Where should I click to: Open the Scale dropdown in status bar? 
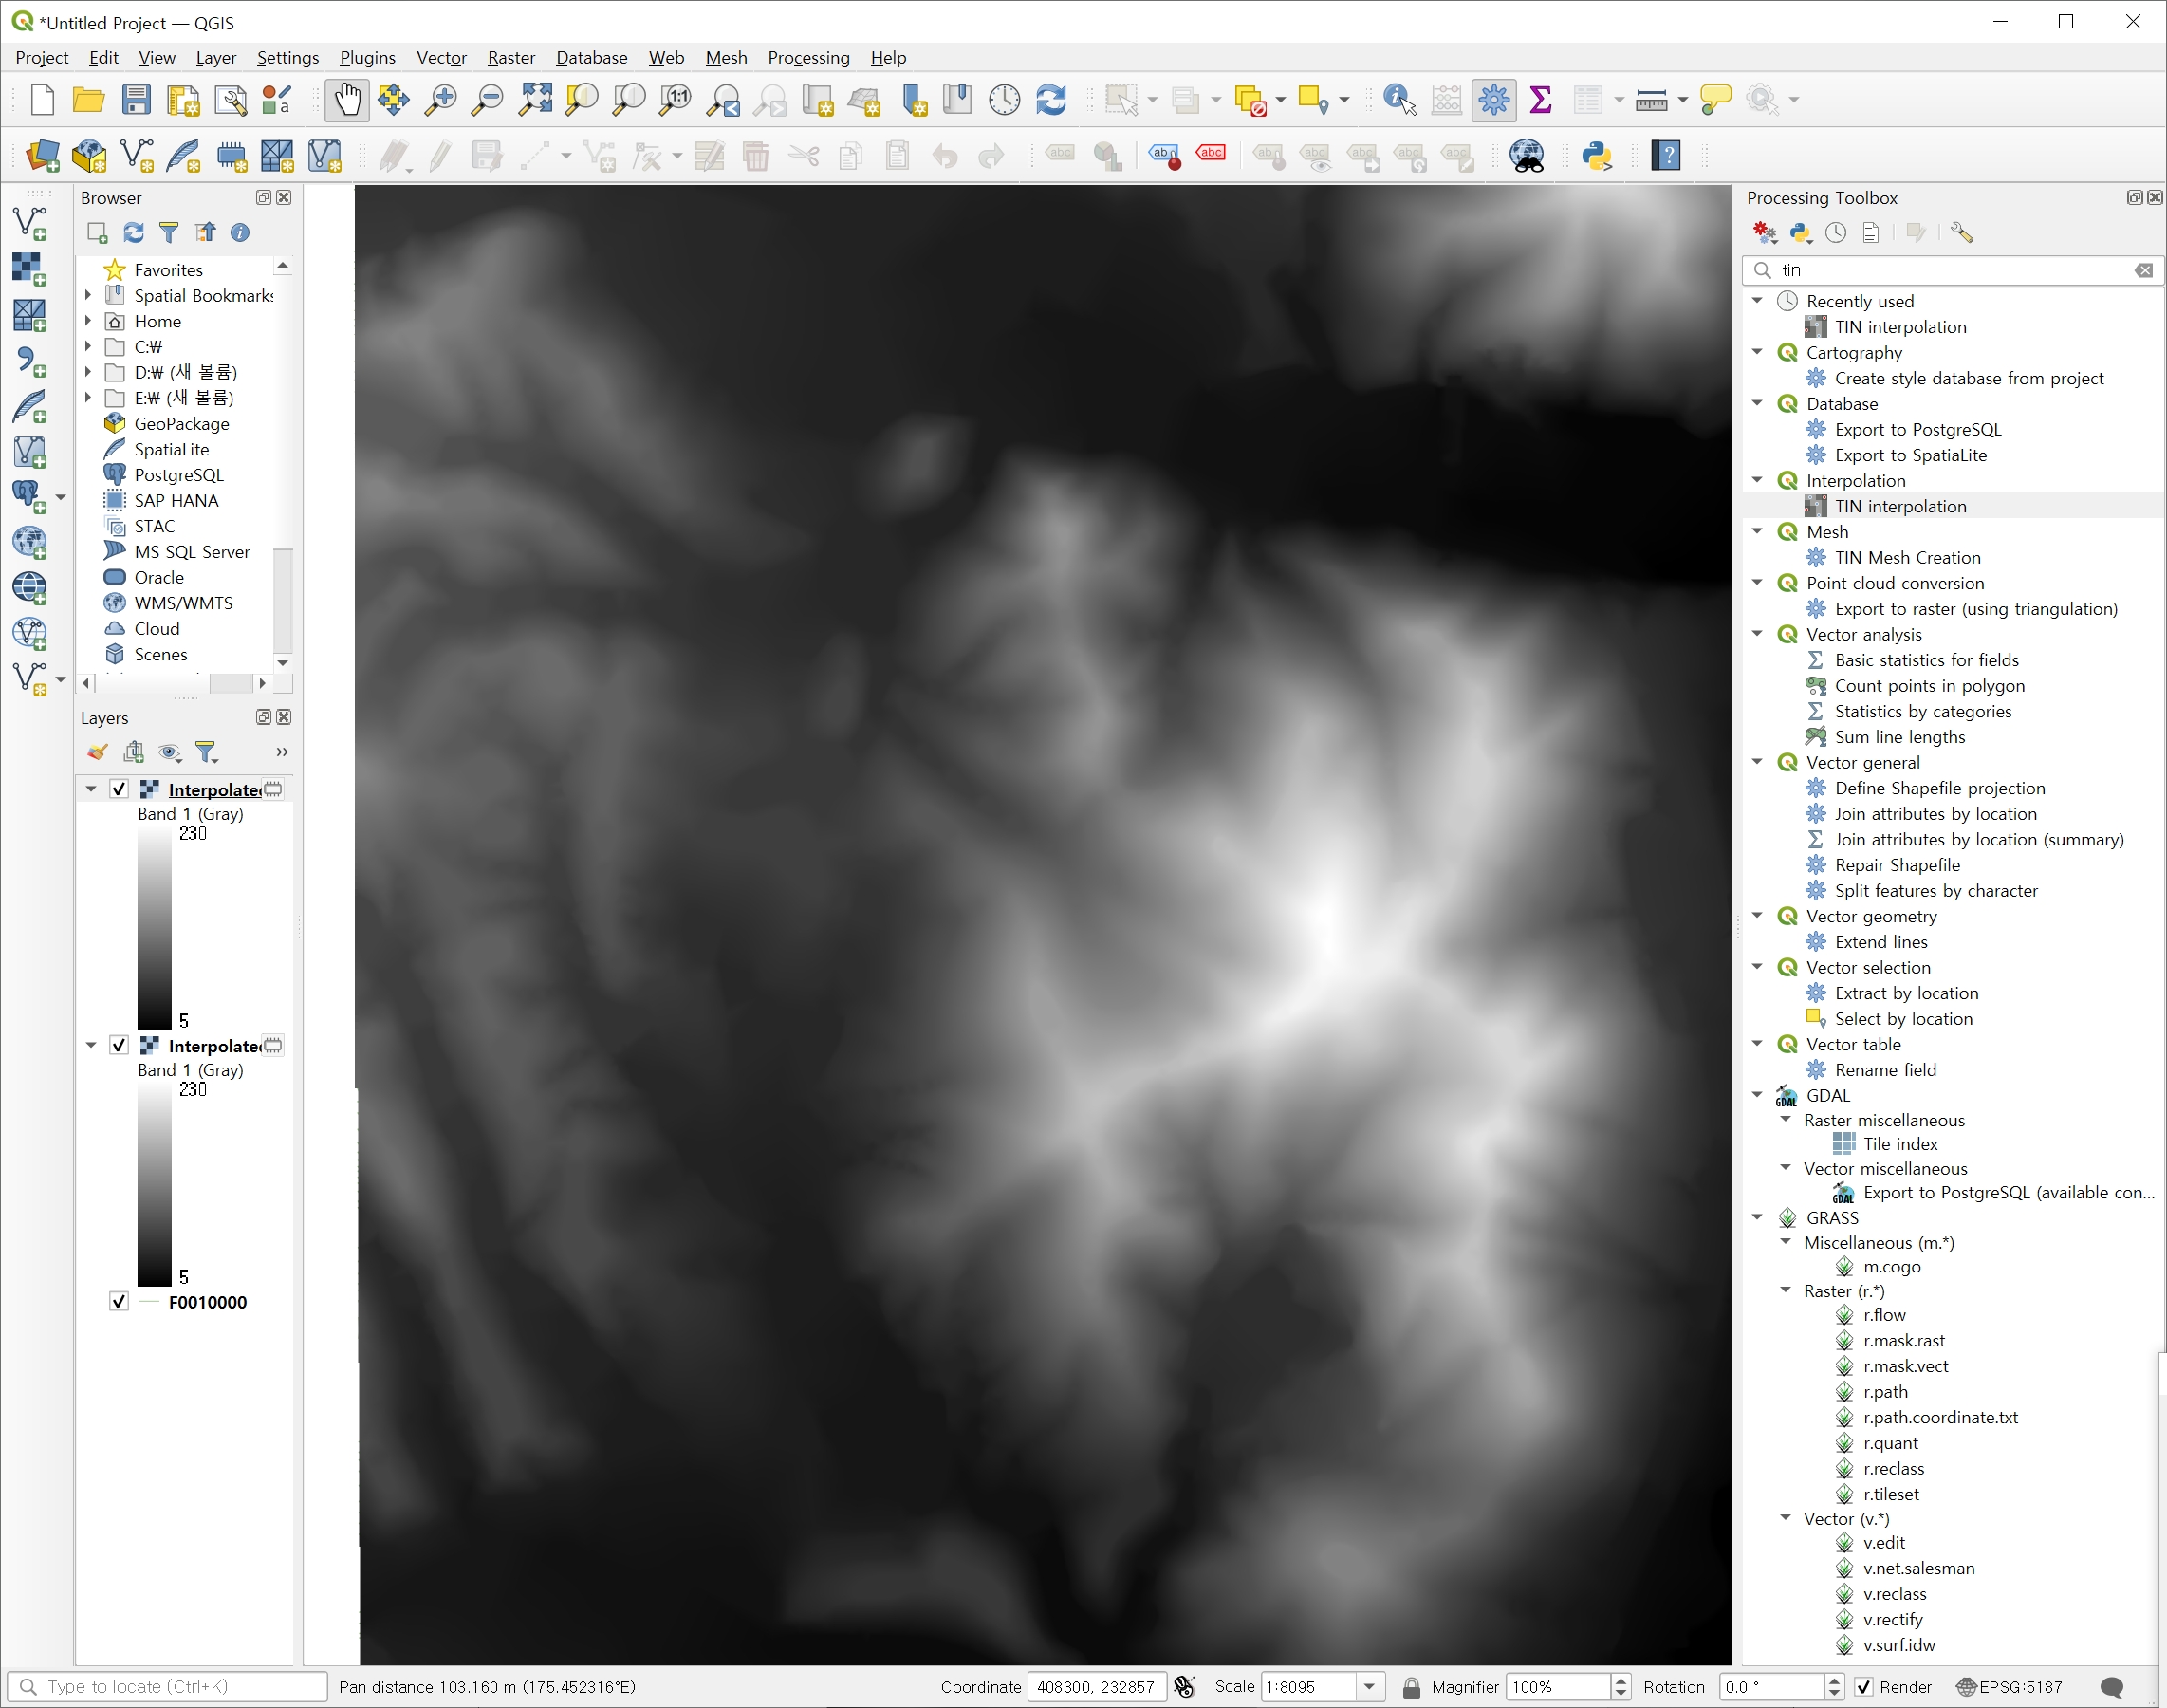click(1369, 1687)
